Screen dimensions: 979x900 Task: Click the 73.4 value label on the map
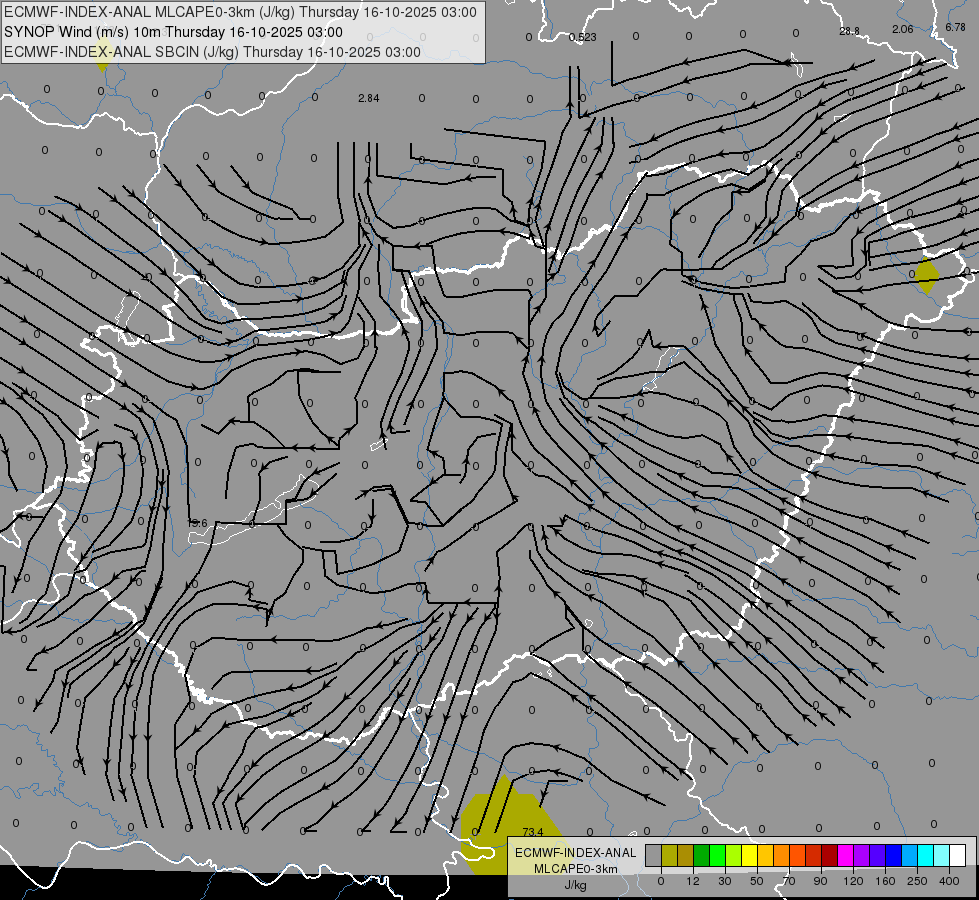pos(532,832)
